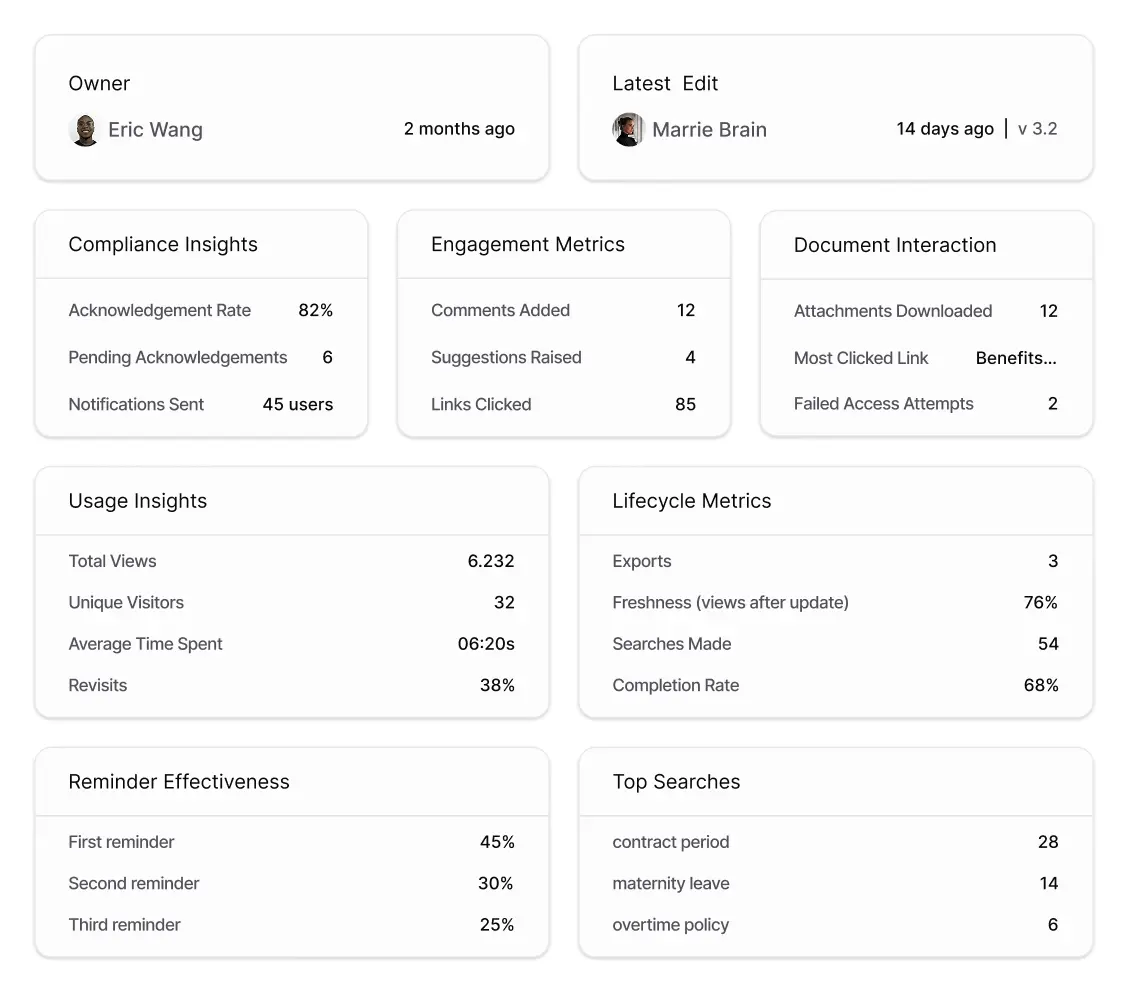The width and height of the screenshot is (1128, 992).
Task: Click Notifications Sent 45 users value
Action: tap(297, 404)
